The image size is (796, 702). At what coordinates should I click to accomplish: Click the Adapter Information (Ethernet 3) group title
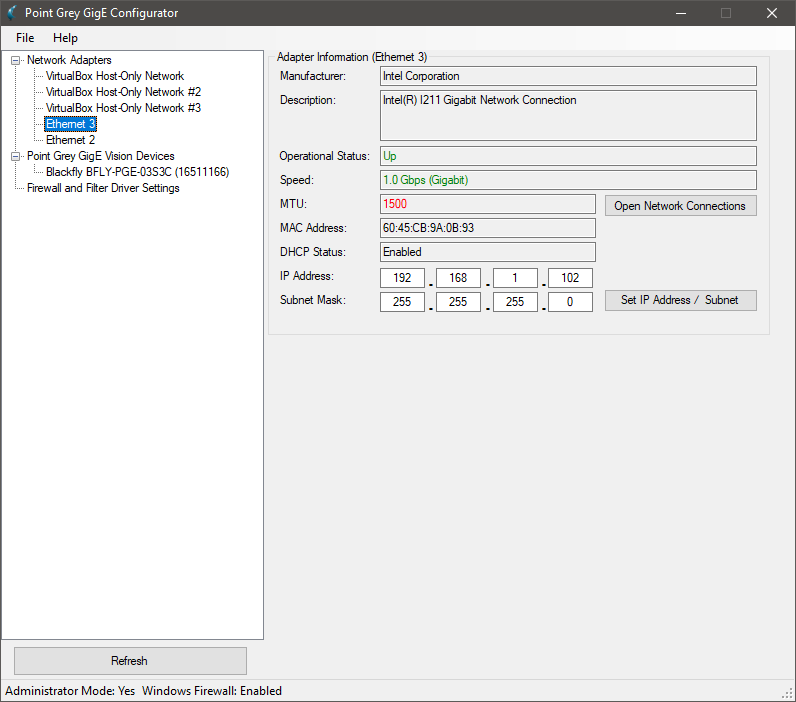coord(352,57)
